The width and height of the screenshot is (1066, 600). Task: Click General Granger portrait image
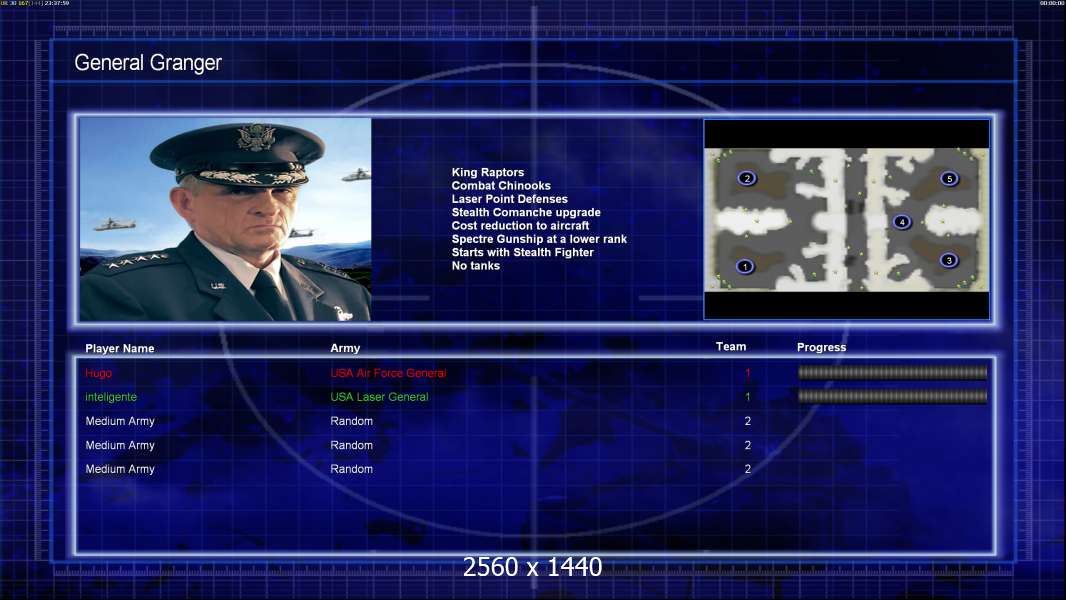225,219
